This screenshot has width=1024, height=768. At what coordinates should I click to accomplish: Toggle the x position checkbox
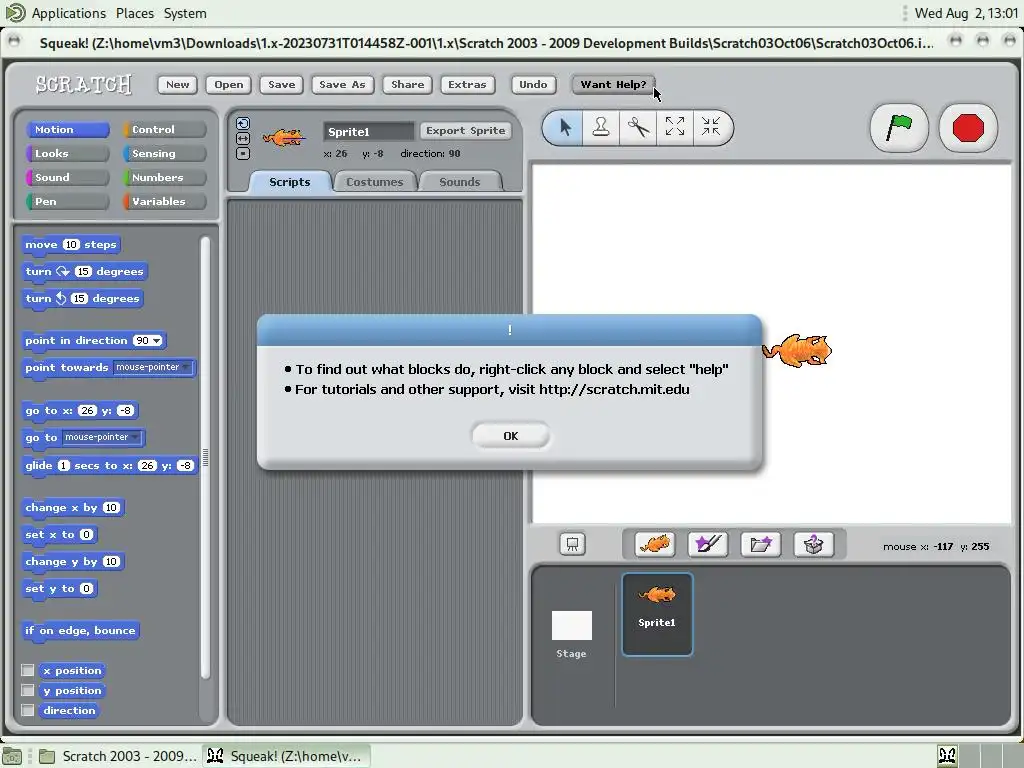click(x=27, y=670)
